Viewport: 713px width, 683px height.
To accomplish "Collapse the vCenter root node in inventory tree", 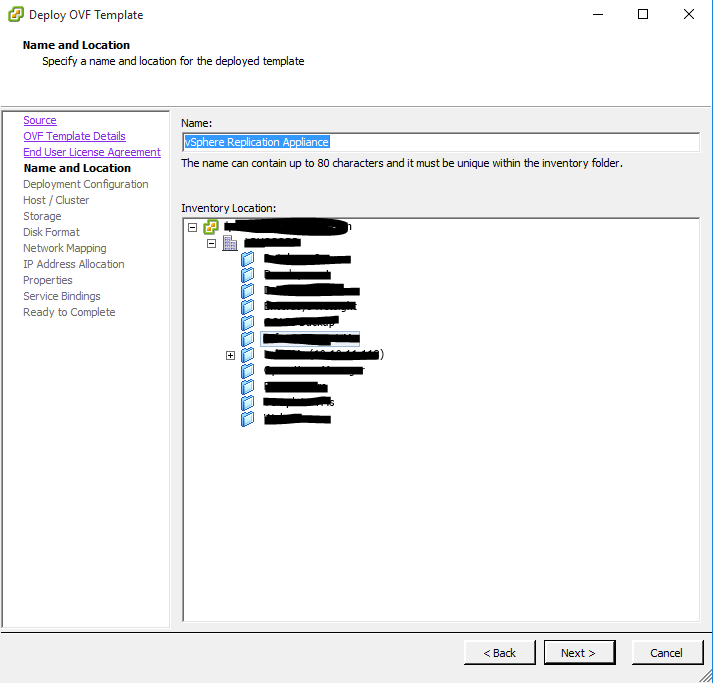I will pyautogui.click(x=192, y=227).
